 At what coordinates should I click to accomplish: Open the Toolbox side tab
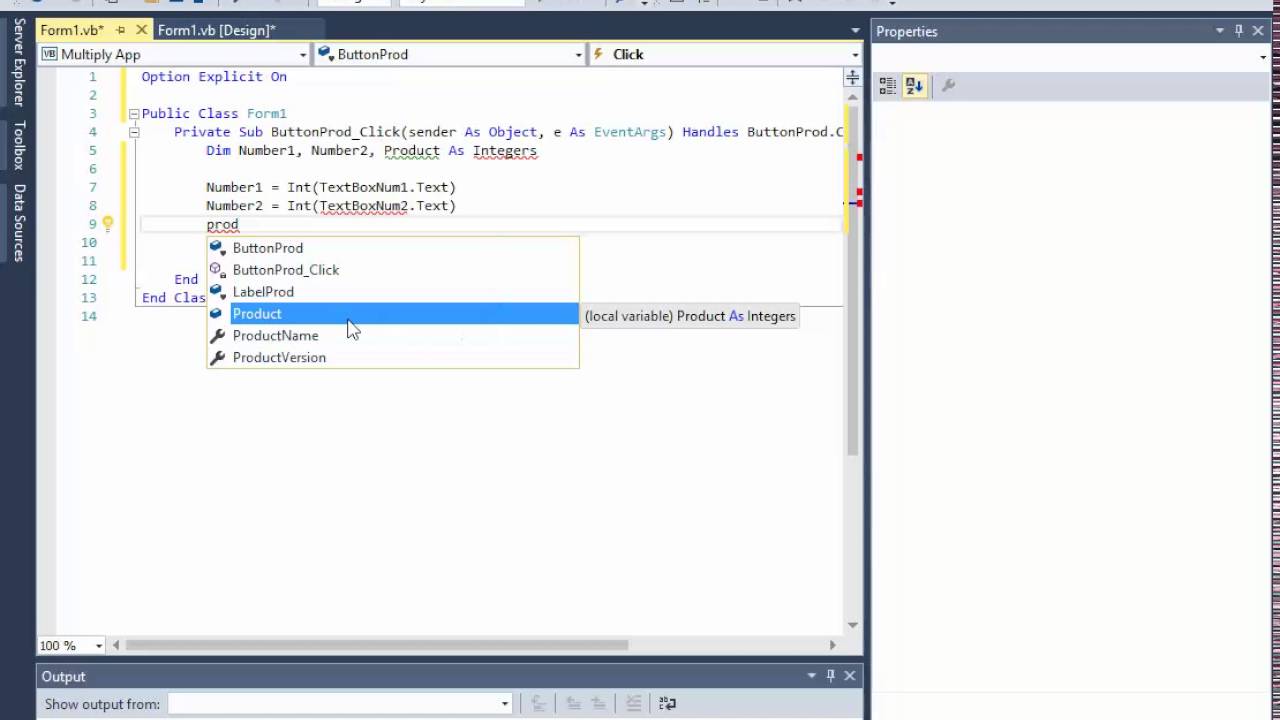click(19, 145)
